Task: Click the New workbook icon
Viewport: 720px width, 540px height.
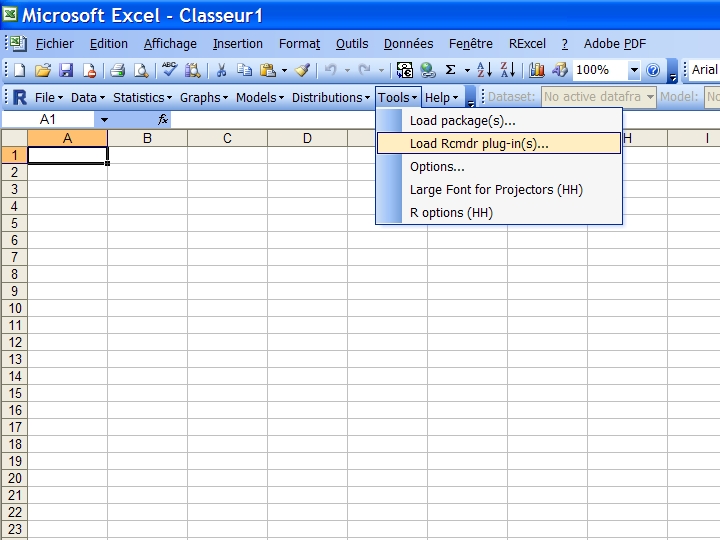Action: 20,70
